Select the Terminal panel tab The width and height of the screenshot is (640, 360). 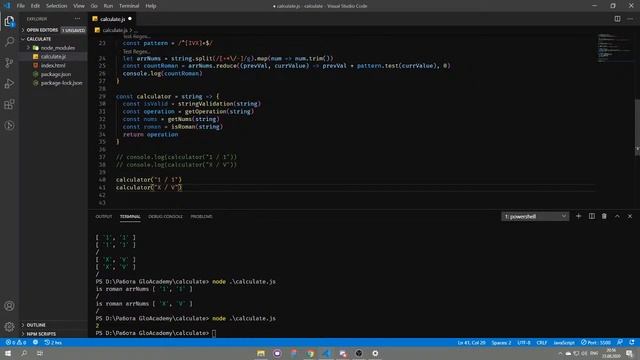(x=130, y=216)
